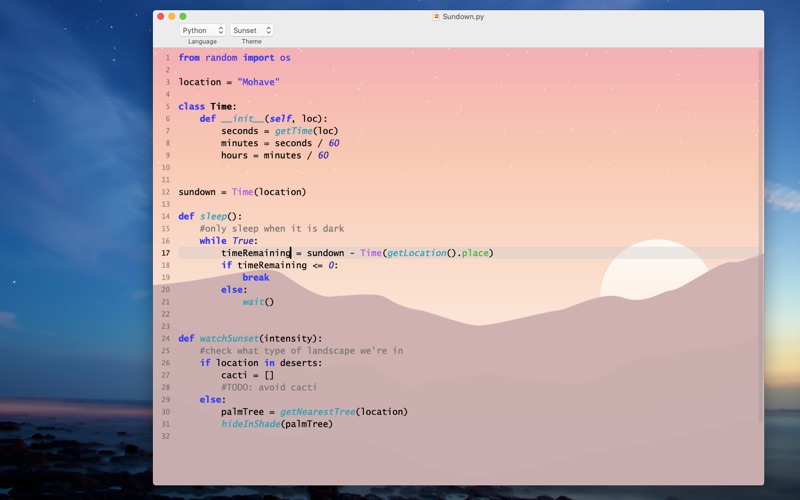Click the 'else:' keyword on line 20
Image resolution: width=800 pixels, height=500 pixels.
[234, 290]
